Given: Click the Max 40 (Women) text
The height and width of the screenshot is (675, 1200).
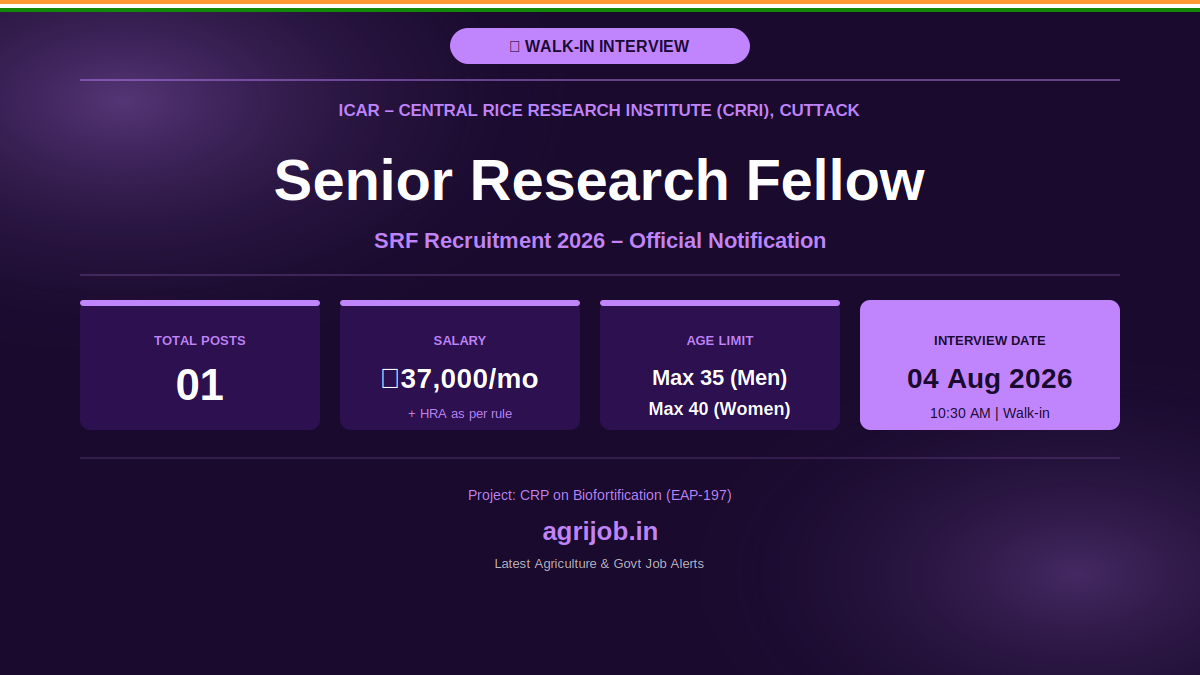Looking at the screenshot, I should pos(720,409).
